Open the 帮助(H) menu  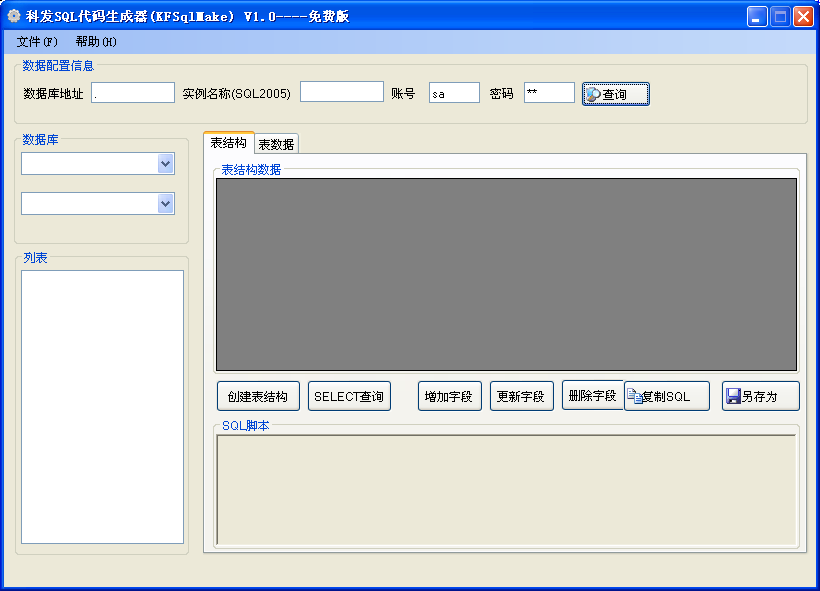click(x=96, y=42)
